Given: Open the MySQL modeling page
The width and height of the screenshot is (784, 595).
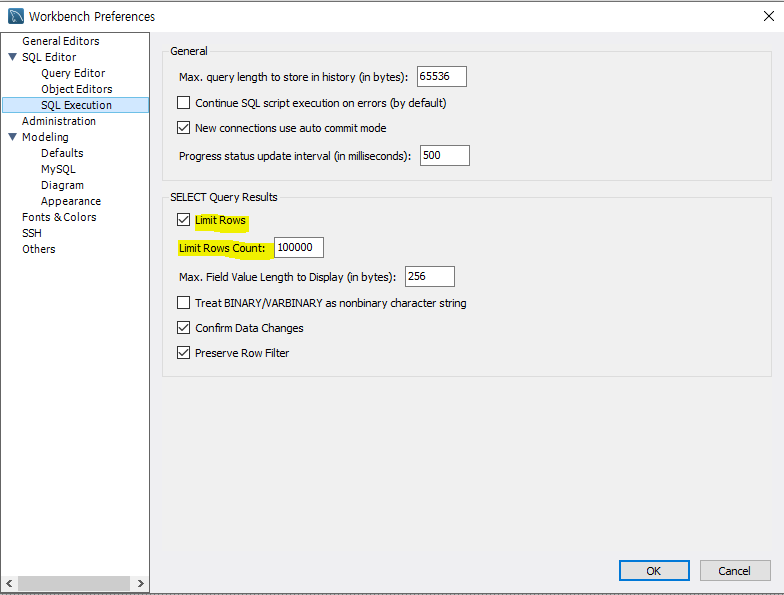Looking at the screenshot, I should click(x=58, y=169).
